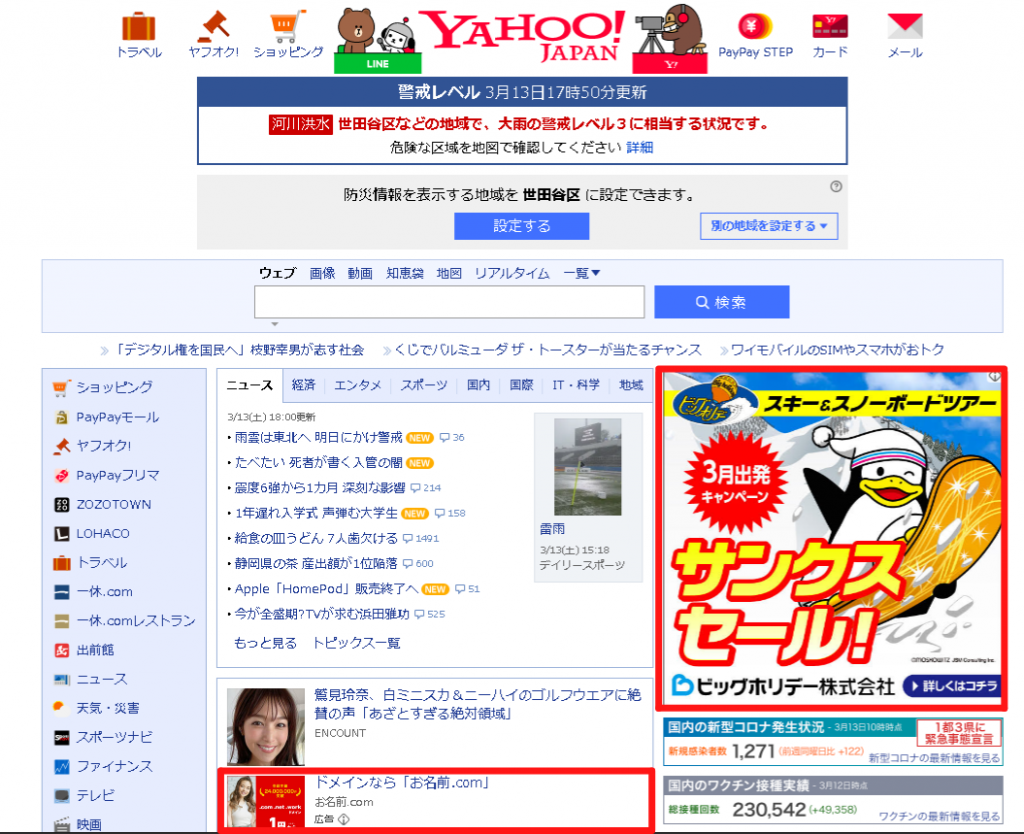Open ヤフオク! auction gavel icon in header

[214, 26]
